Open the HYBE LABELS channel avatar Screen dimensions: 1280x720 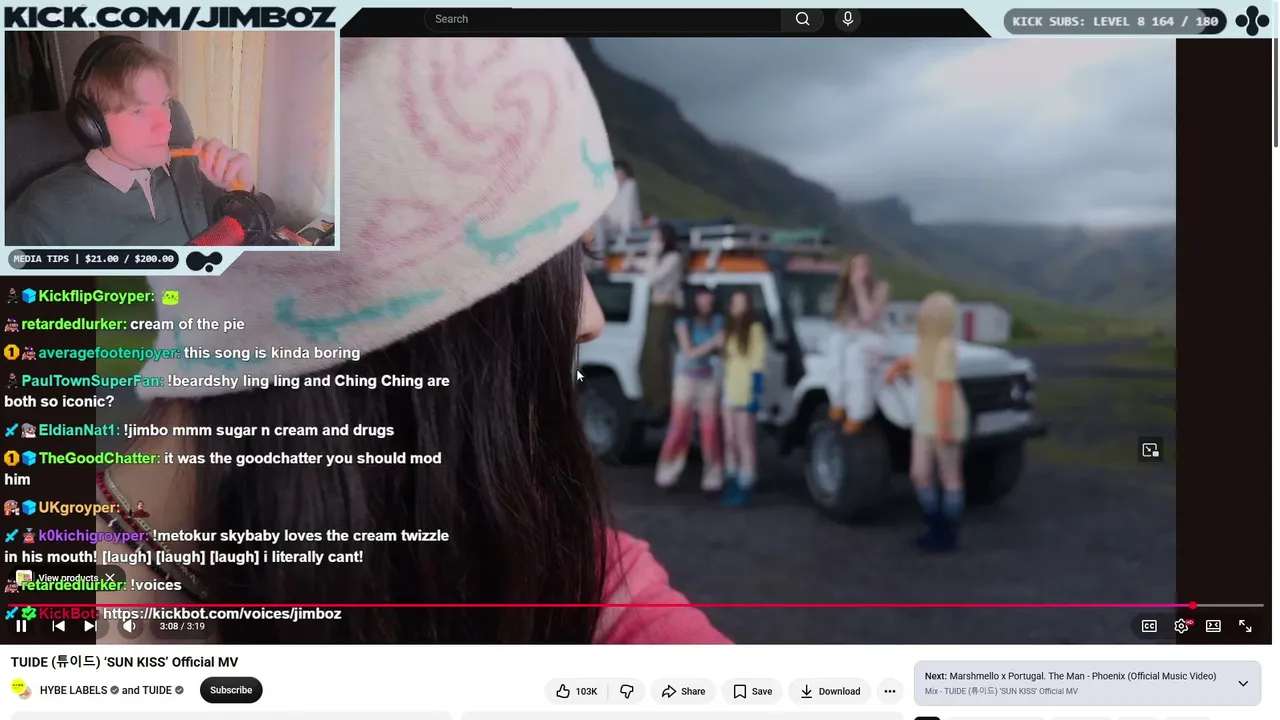[20, 689]
